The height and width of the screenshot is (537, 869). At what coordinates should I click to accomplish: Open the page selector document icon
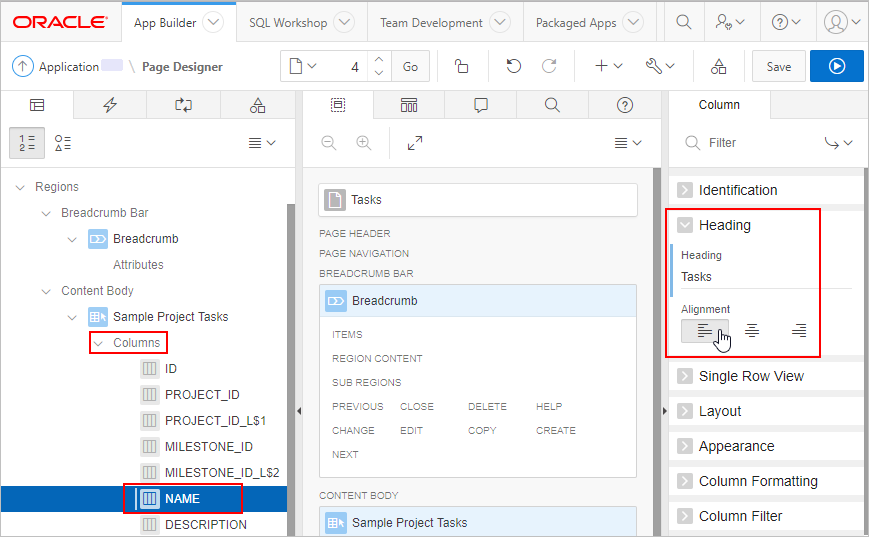(303, 67)
